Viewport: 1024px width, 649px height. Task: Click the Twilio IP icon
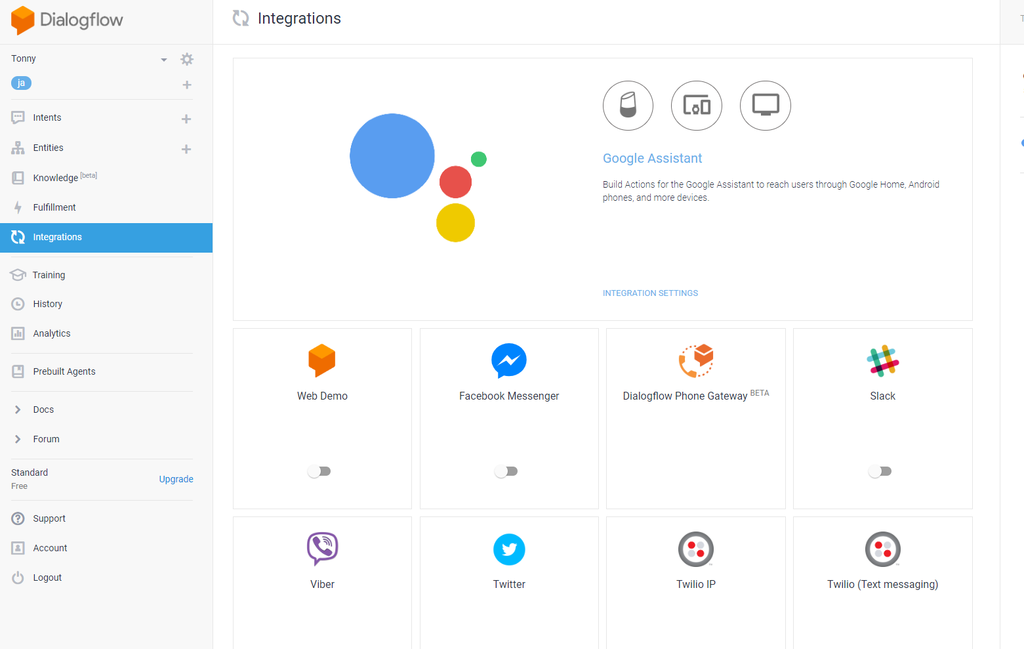696,549
